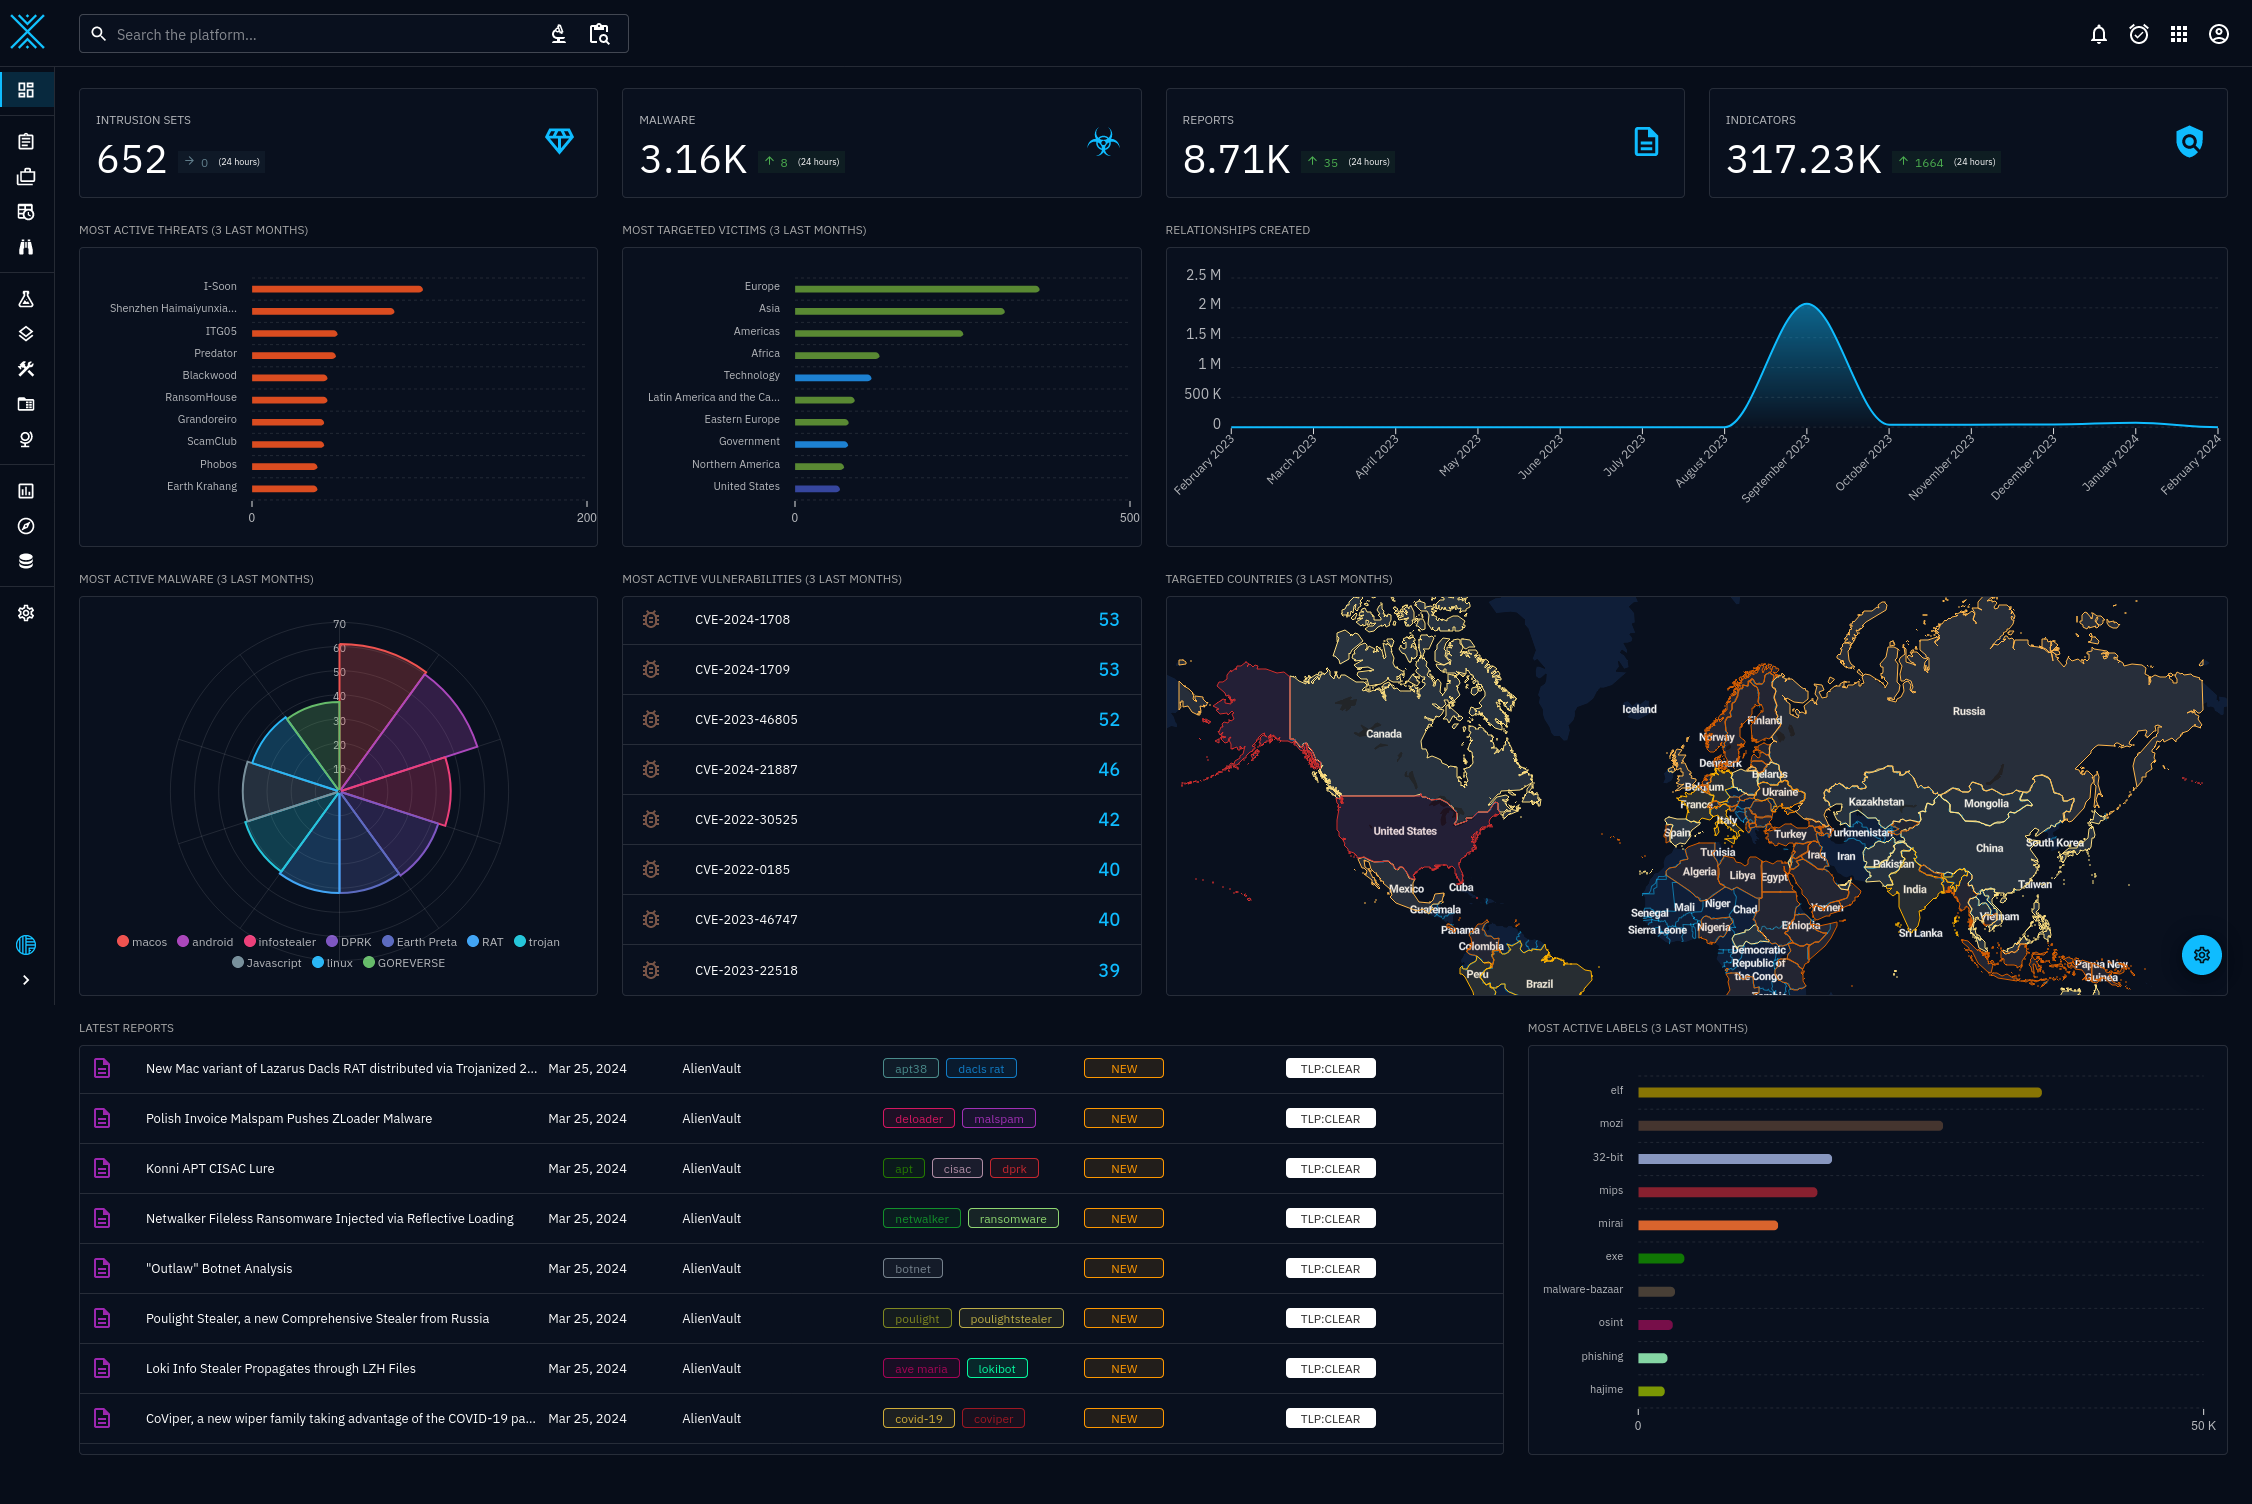Click the elf bar in active labels

pos(1840,1092)
